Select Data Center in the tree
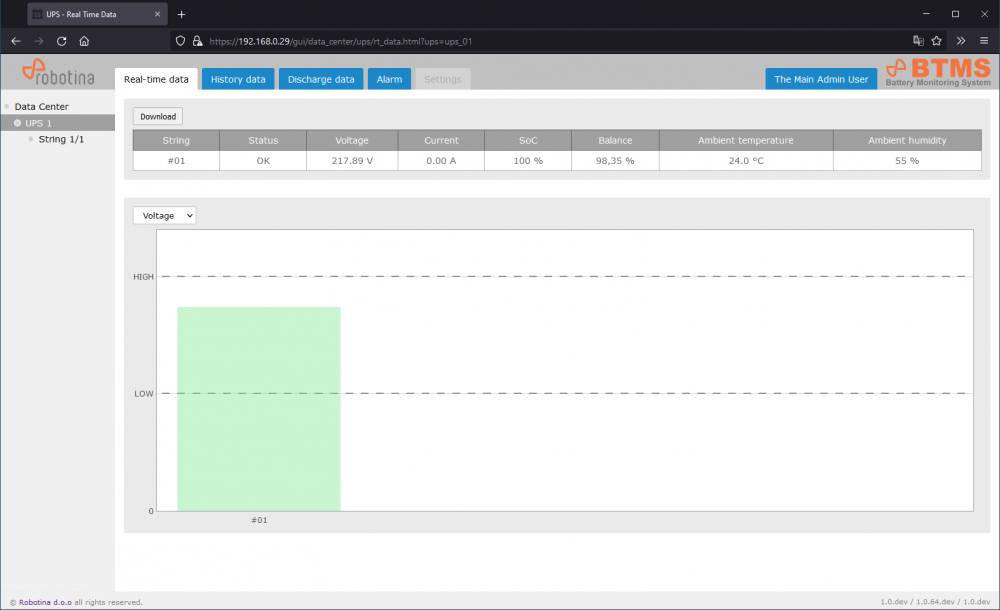This screenshot has height=610, width=1000. tap(41, 107)
